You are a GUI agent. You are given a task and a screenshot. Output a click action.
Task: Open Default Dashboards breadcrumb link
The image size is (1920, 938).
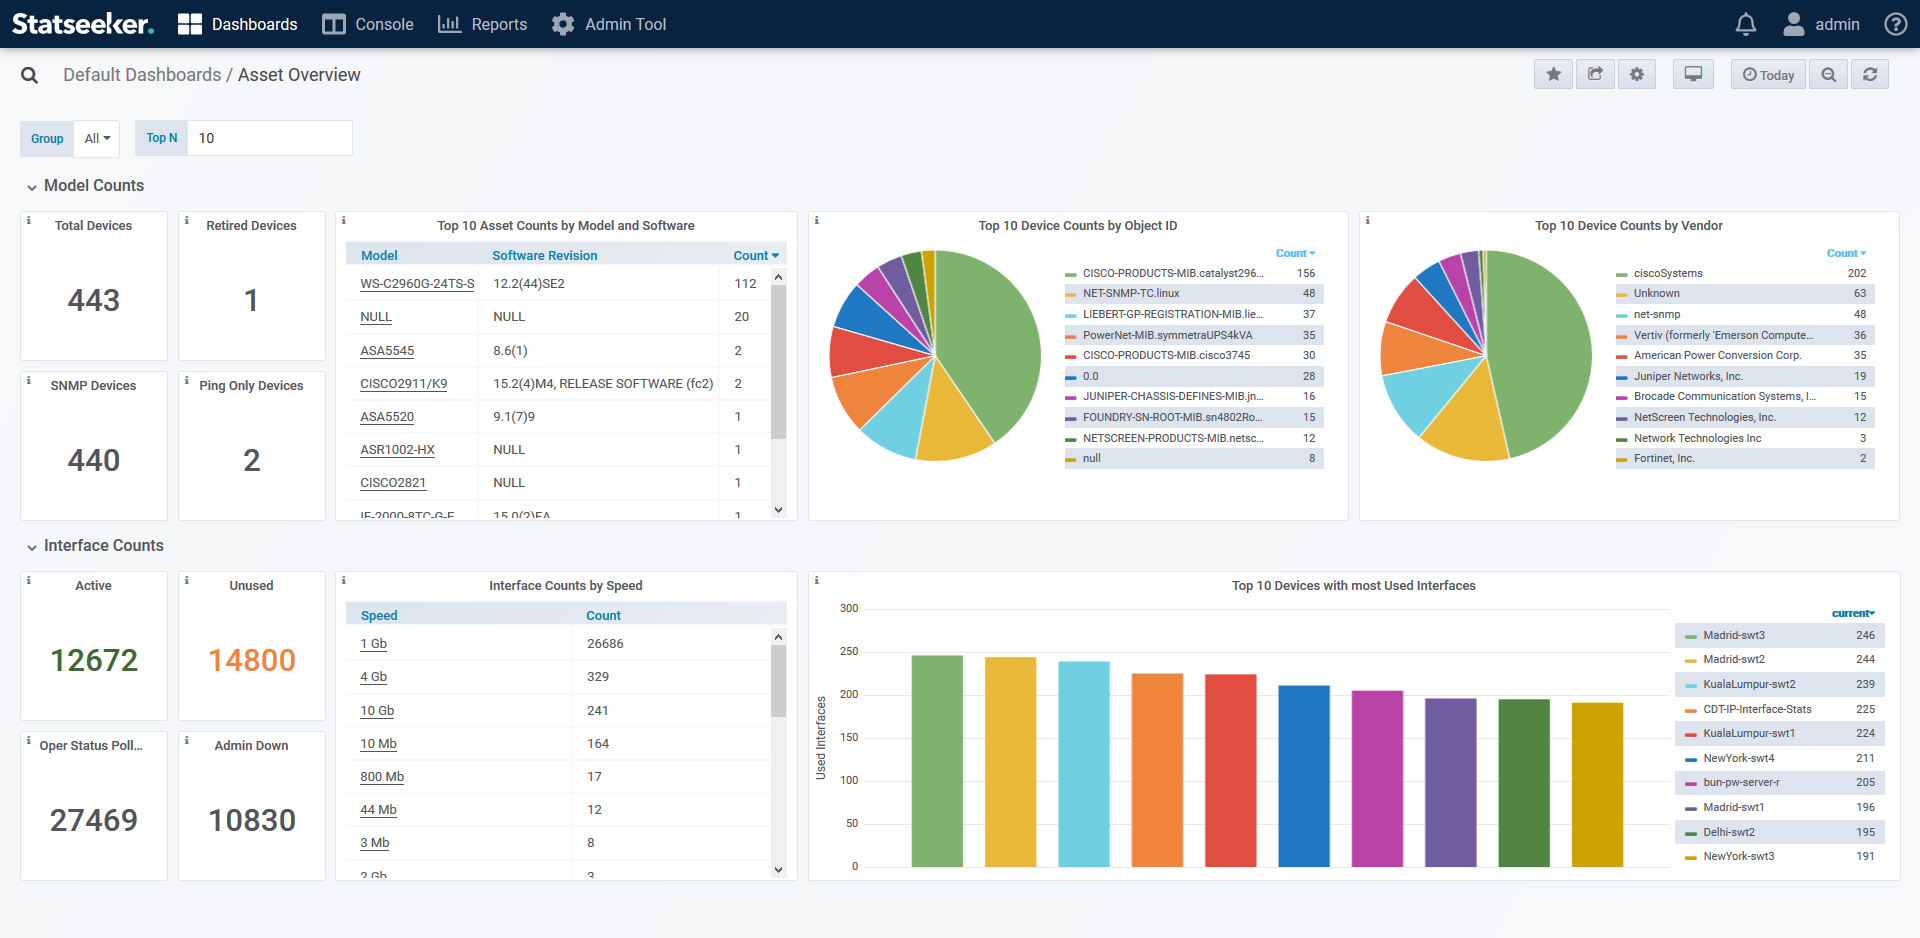point(142,75)
